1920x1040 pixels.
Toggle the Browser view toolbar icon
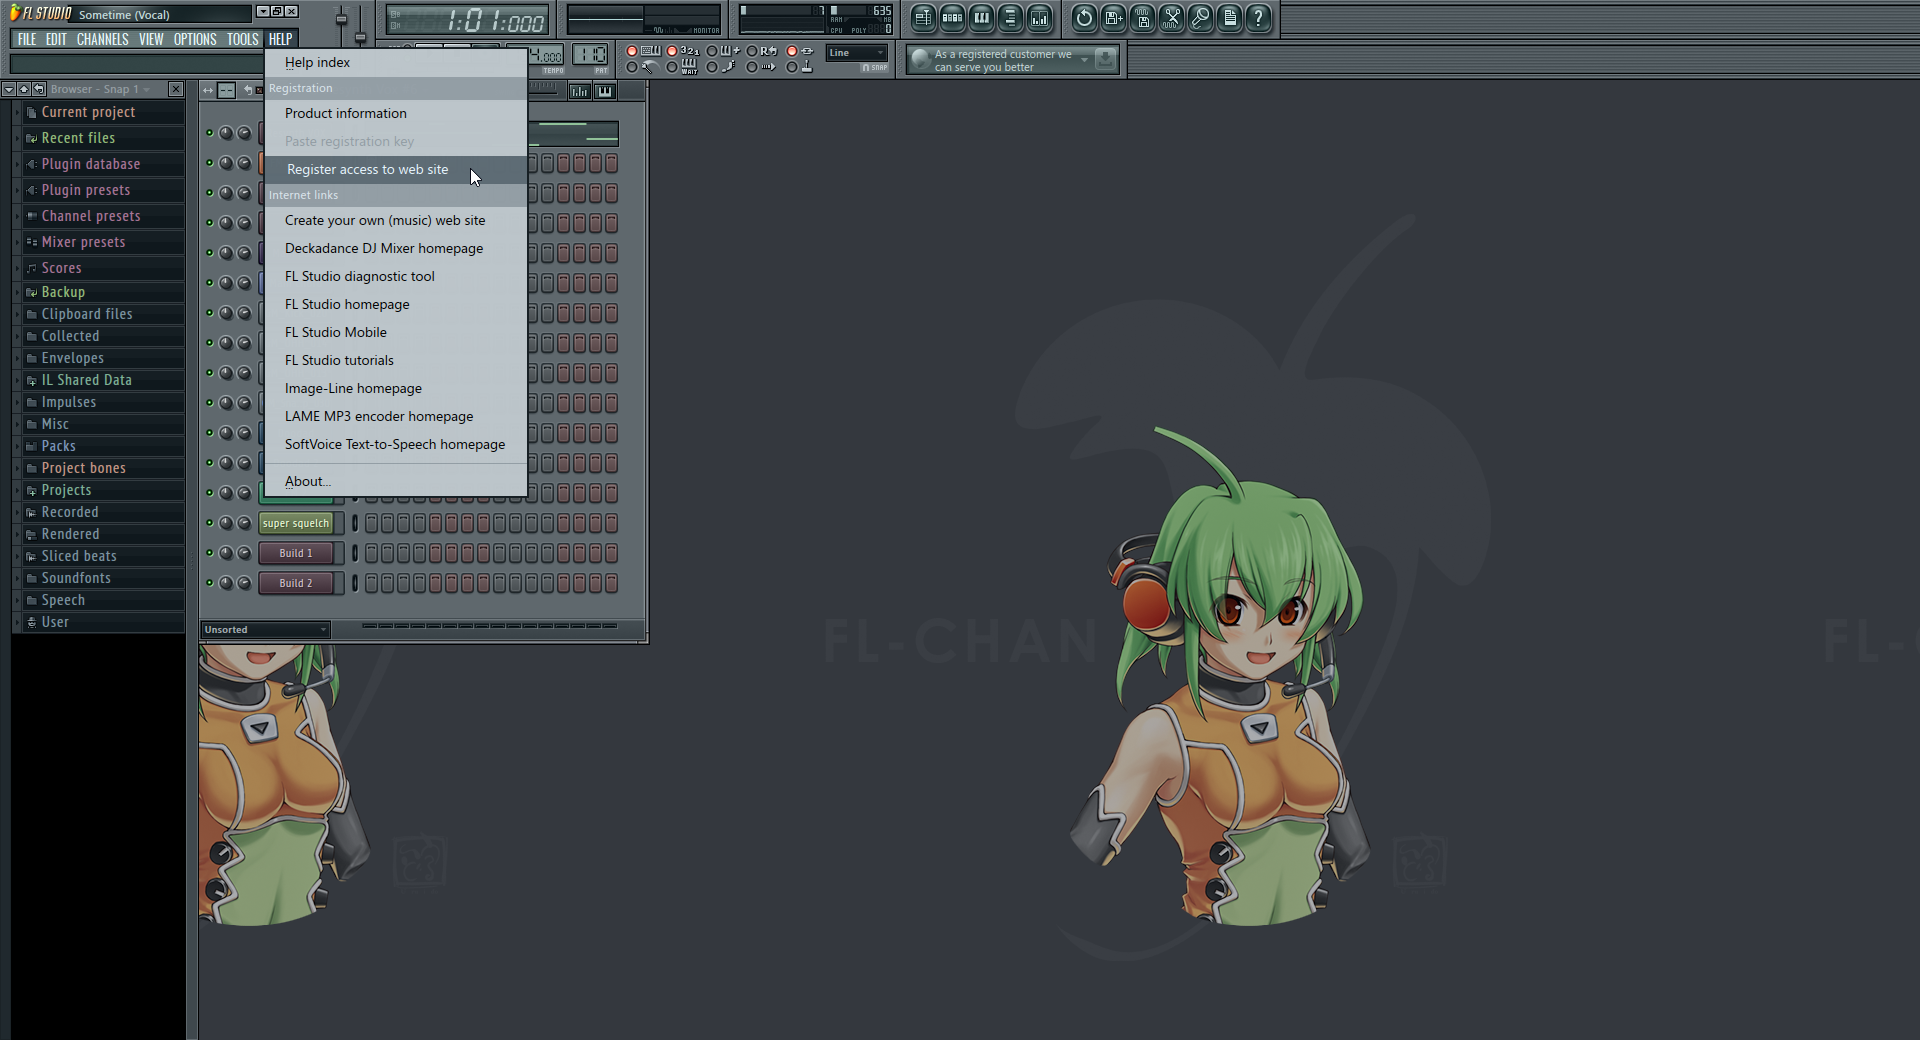1010,17
